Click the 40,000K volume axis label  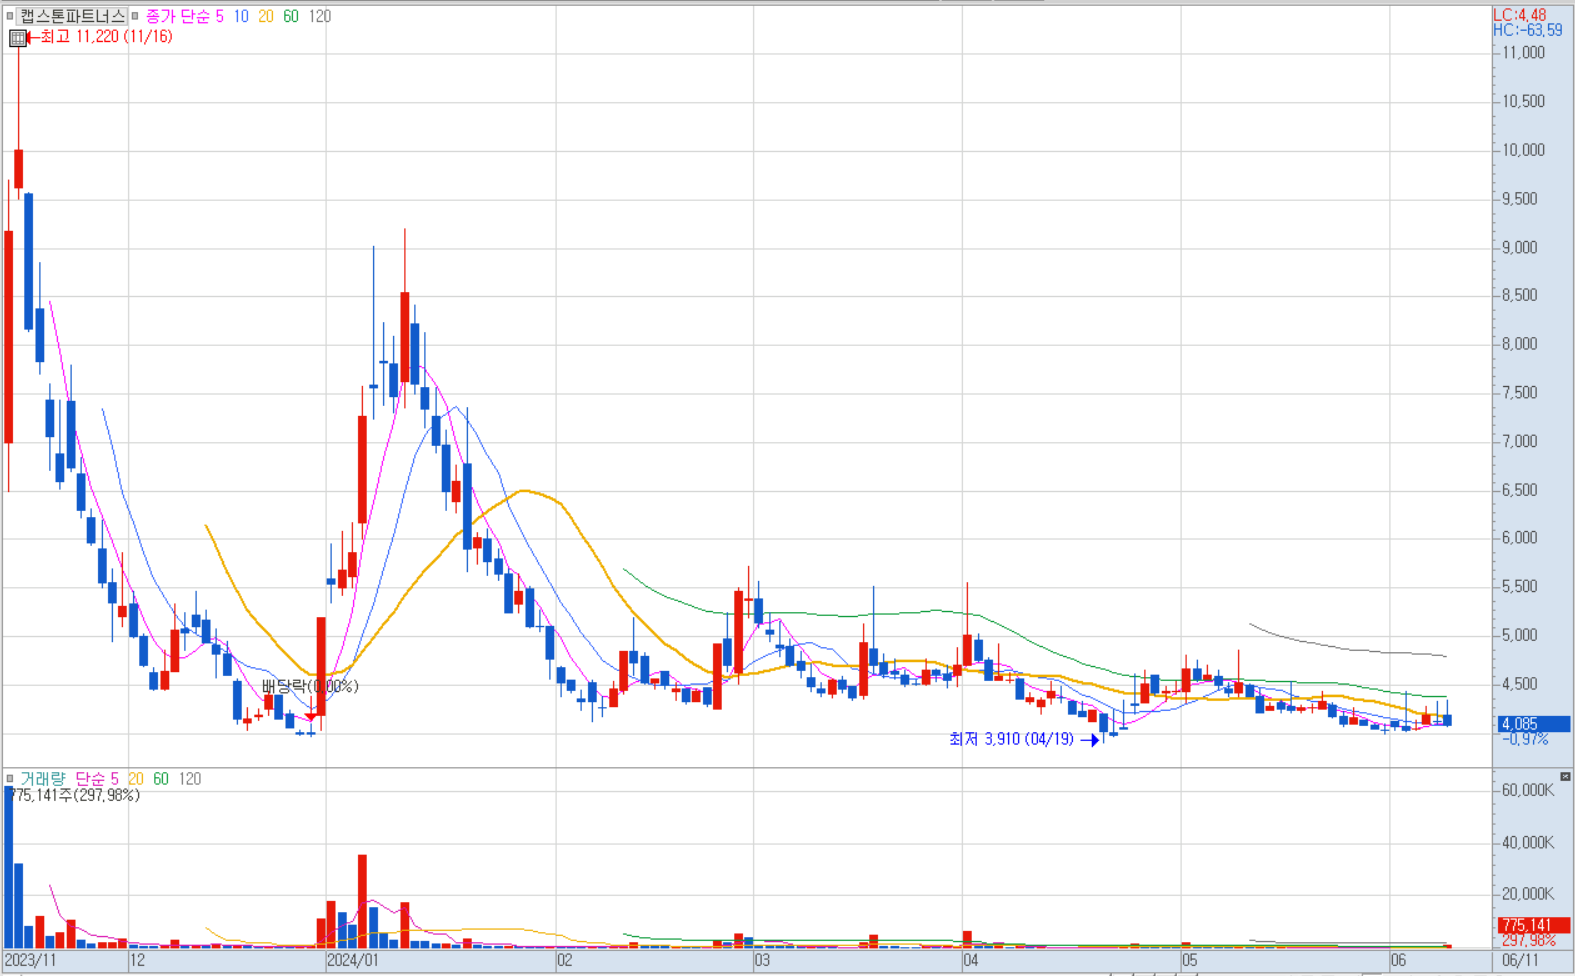click(x=1528, y=842)
